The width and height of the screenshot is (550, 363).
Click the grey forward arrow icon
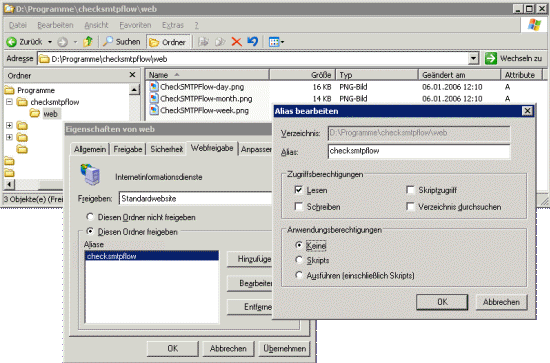point(62,42)
